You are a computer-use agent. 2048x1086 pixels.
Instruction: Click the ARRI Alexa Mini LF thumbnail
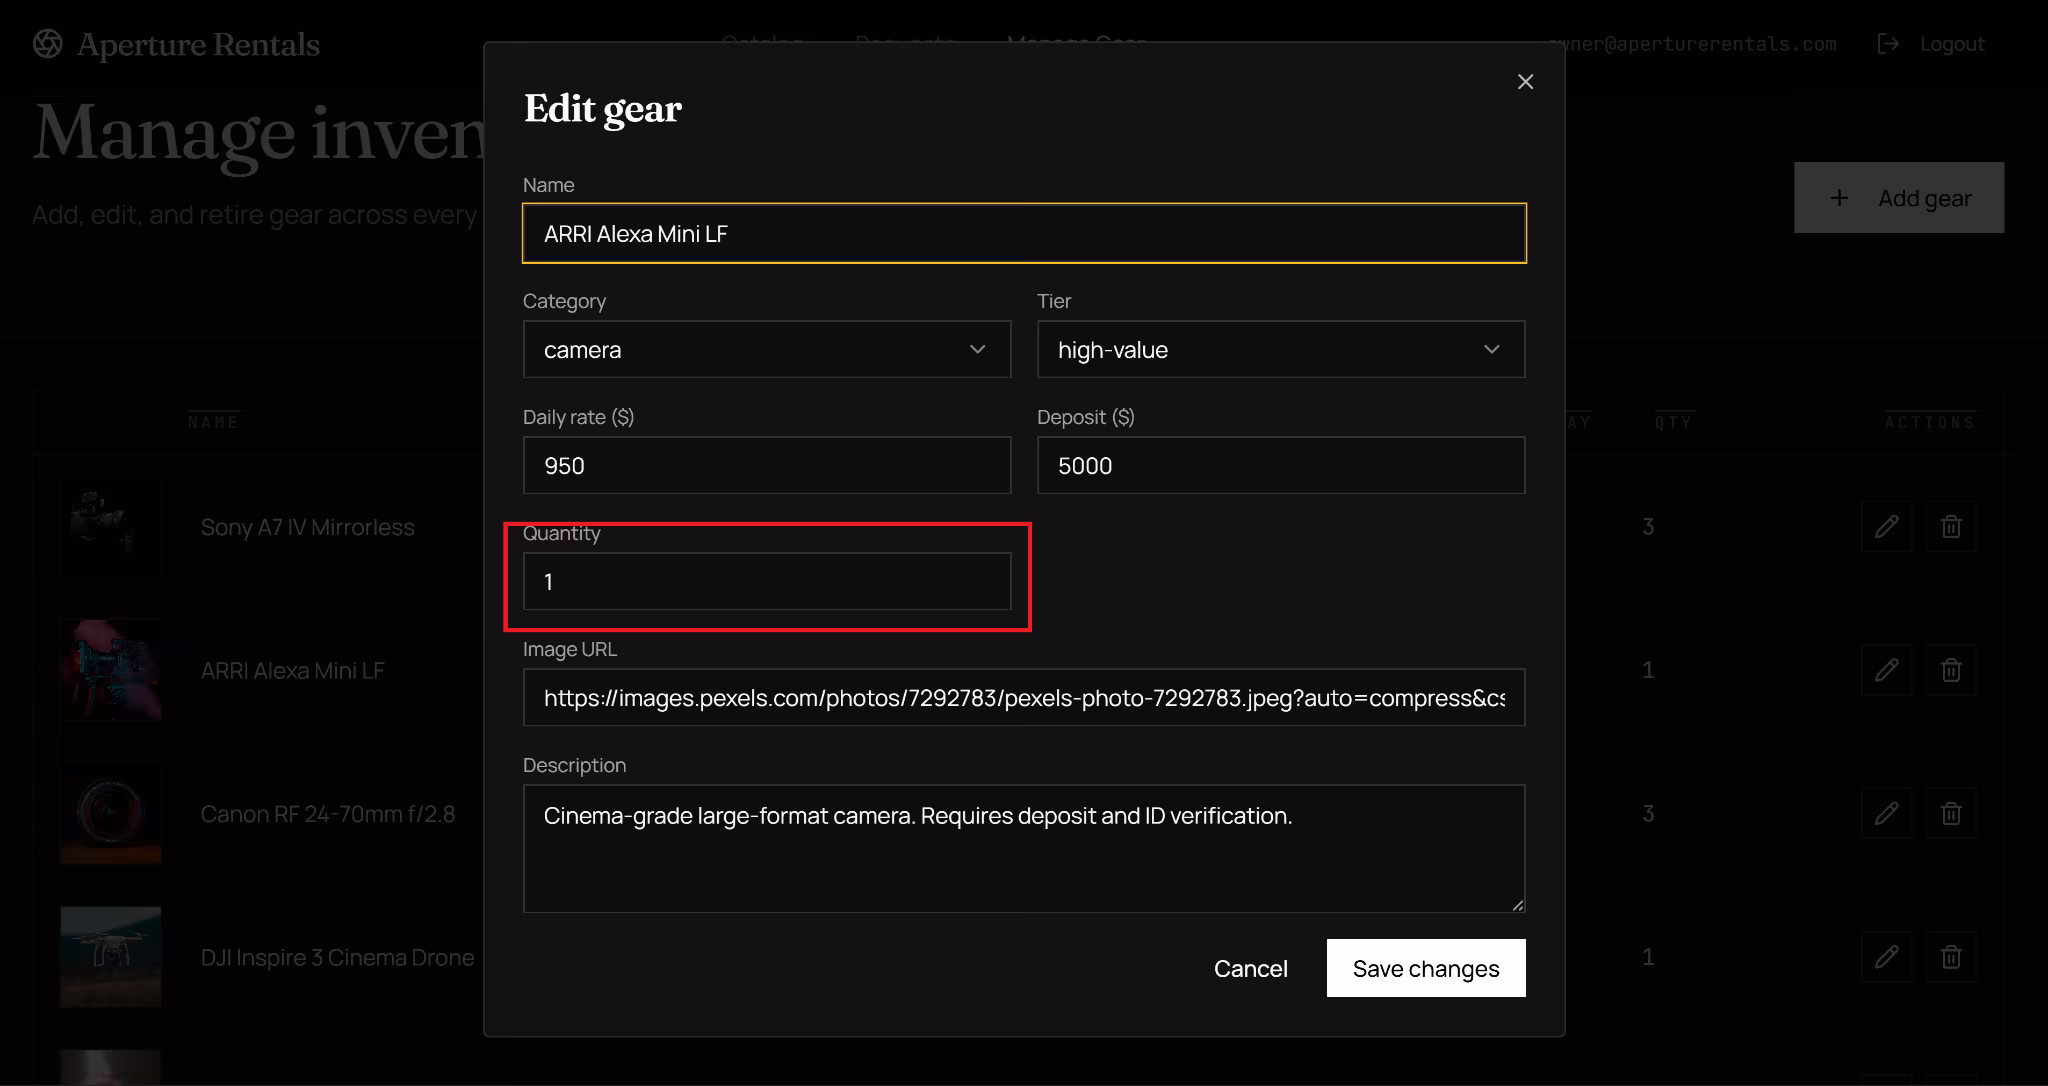coord(111,670)
